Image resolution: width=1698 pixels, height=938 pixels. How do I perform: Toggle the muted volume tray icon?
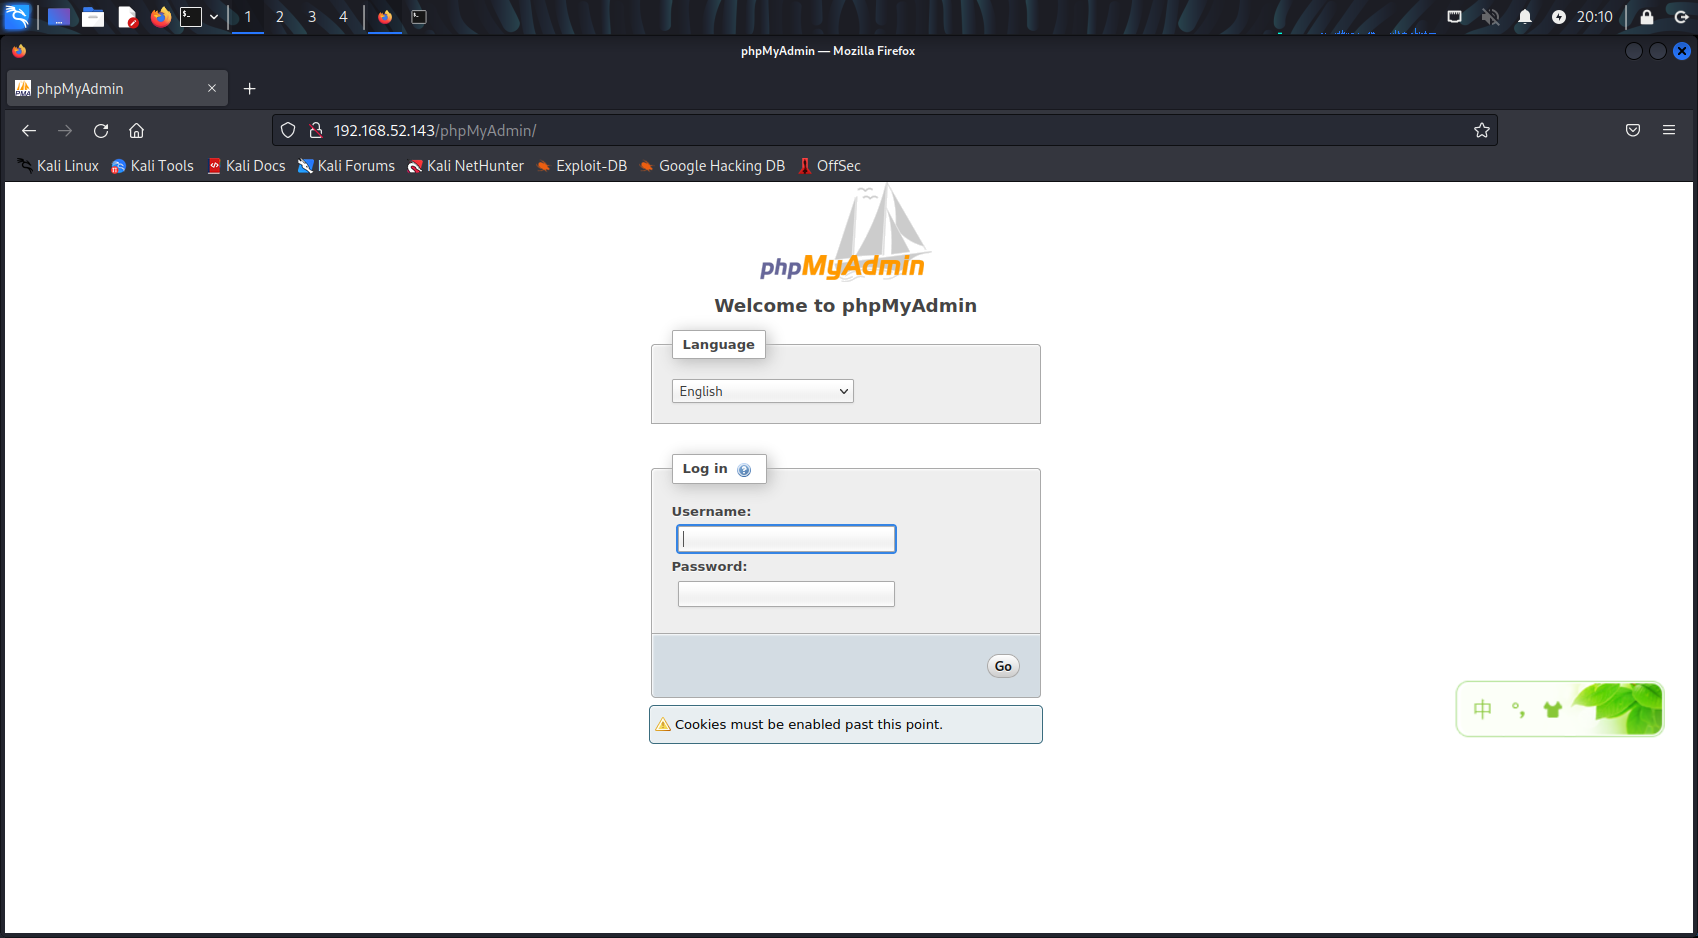point(1490,17)
